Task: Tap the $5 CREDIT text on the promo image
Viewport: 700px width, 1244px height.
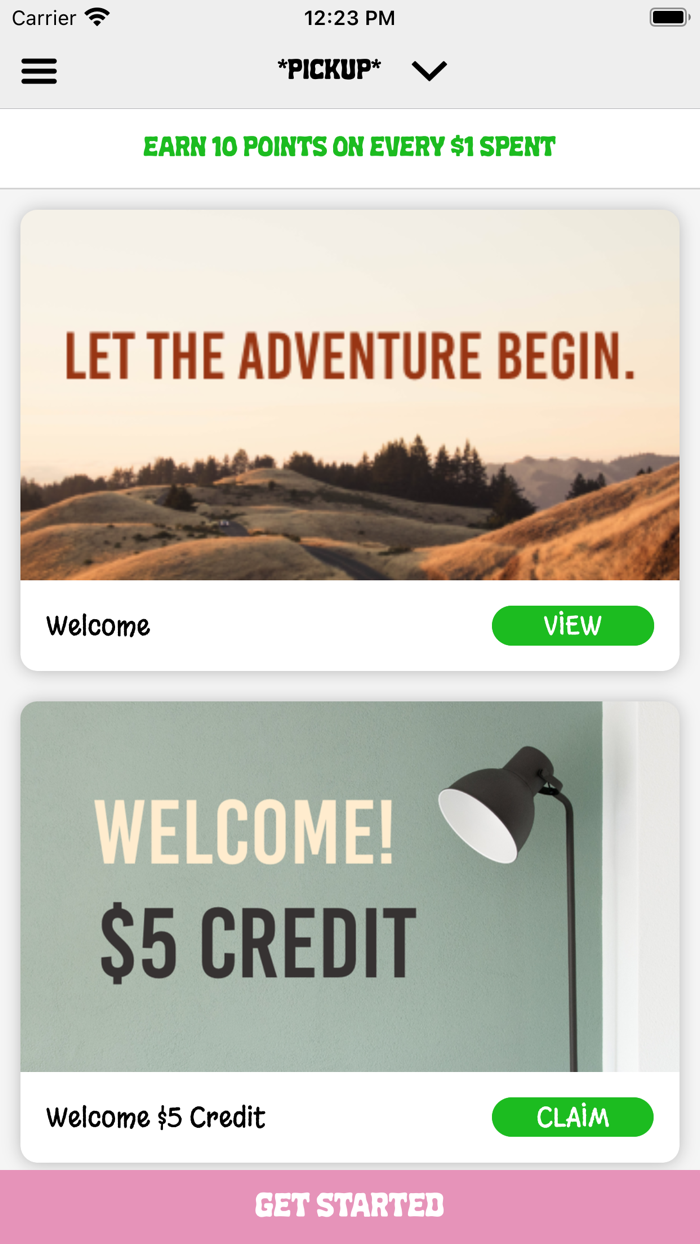Action: [x=258, y=943]
